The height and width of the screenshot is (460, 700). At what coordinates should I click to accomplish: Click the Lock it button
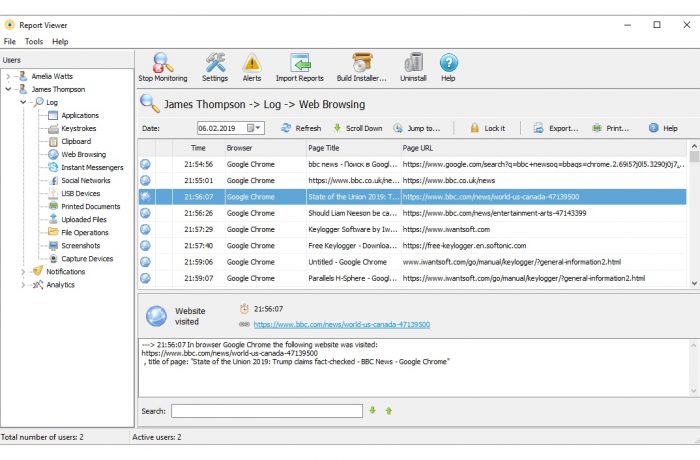click(488, 128)
